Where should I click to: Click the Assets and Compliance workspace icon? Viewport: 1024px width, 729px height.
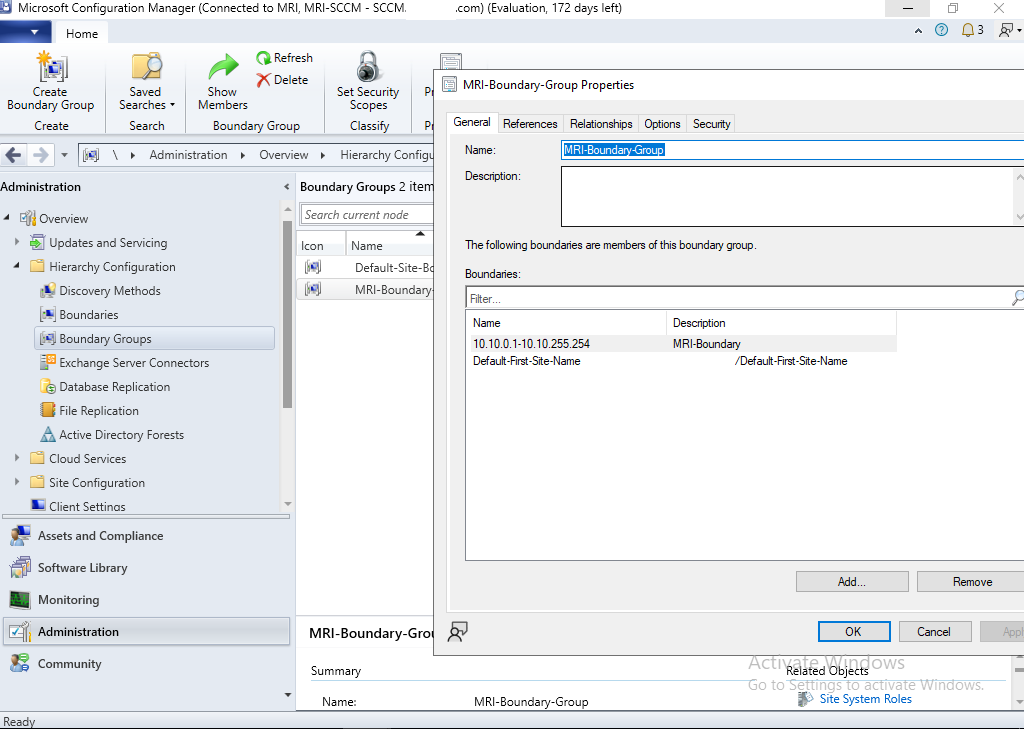(20, 536)
